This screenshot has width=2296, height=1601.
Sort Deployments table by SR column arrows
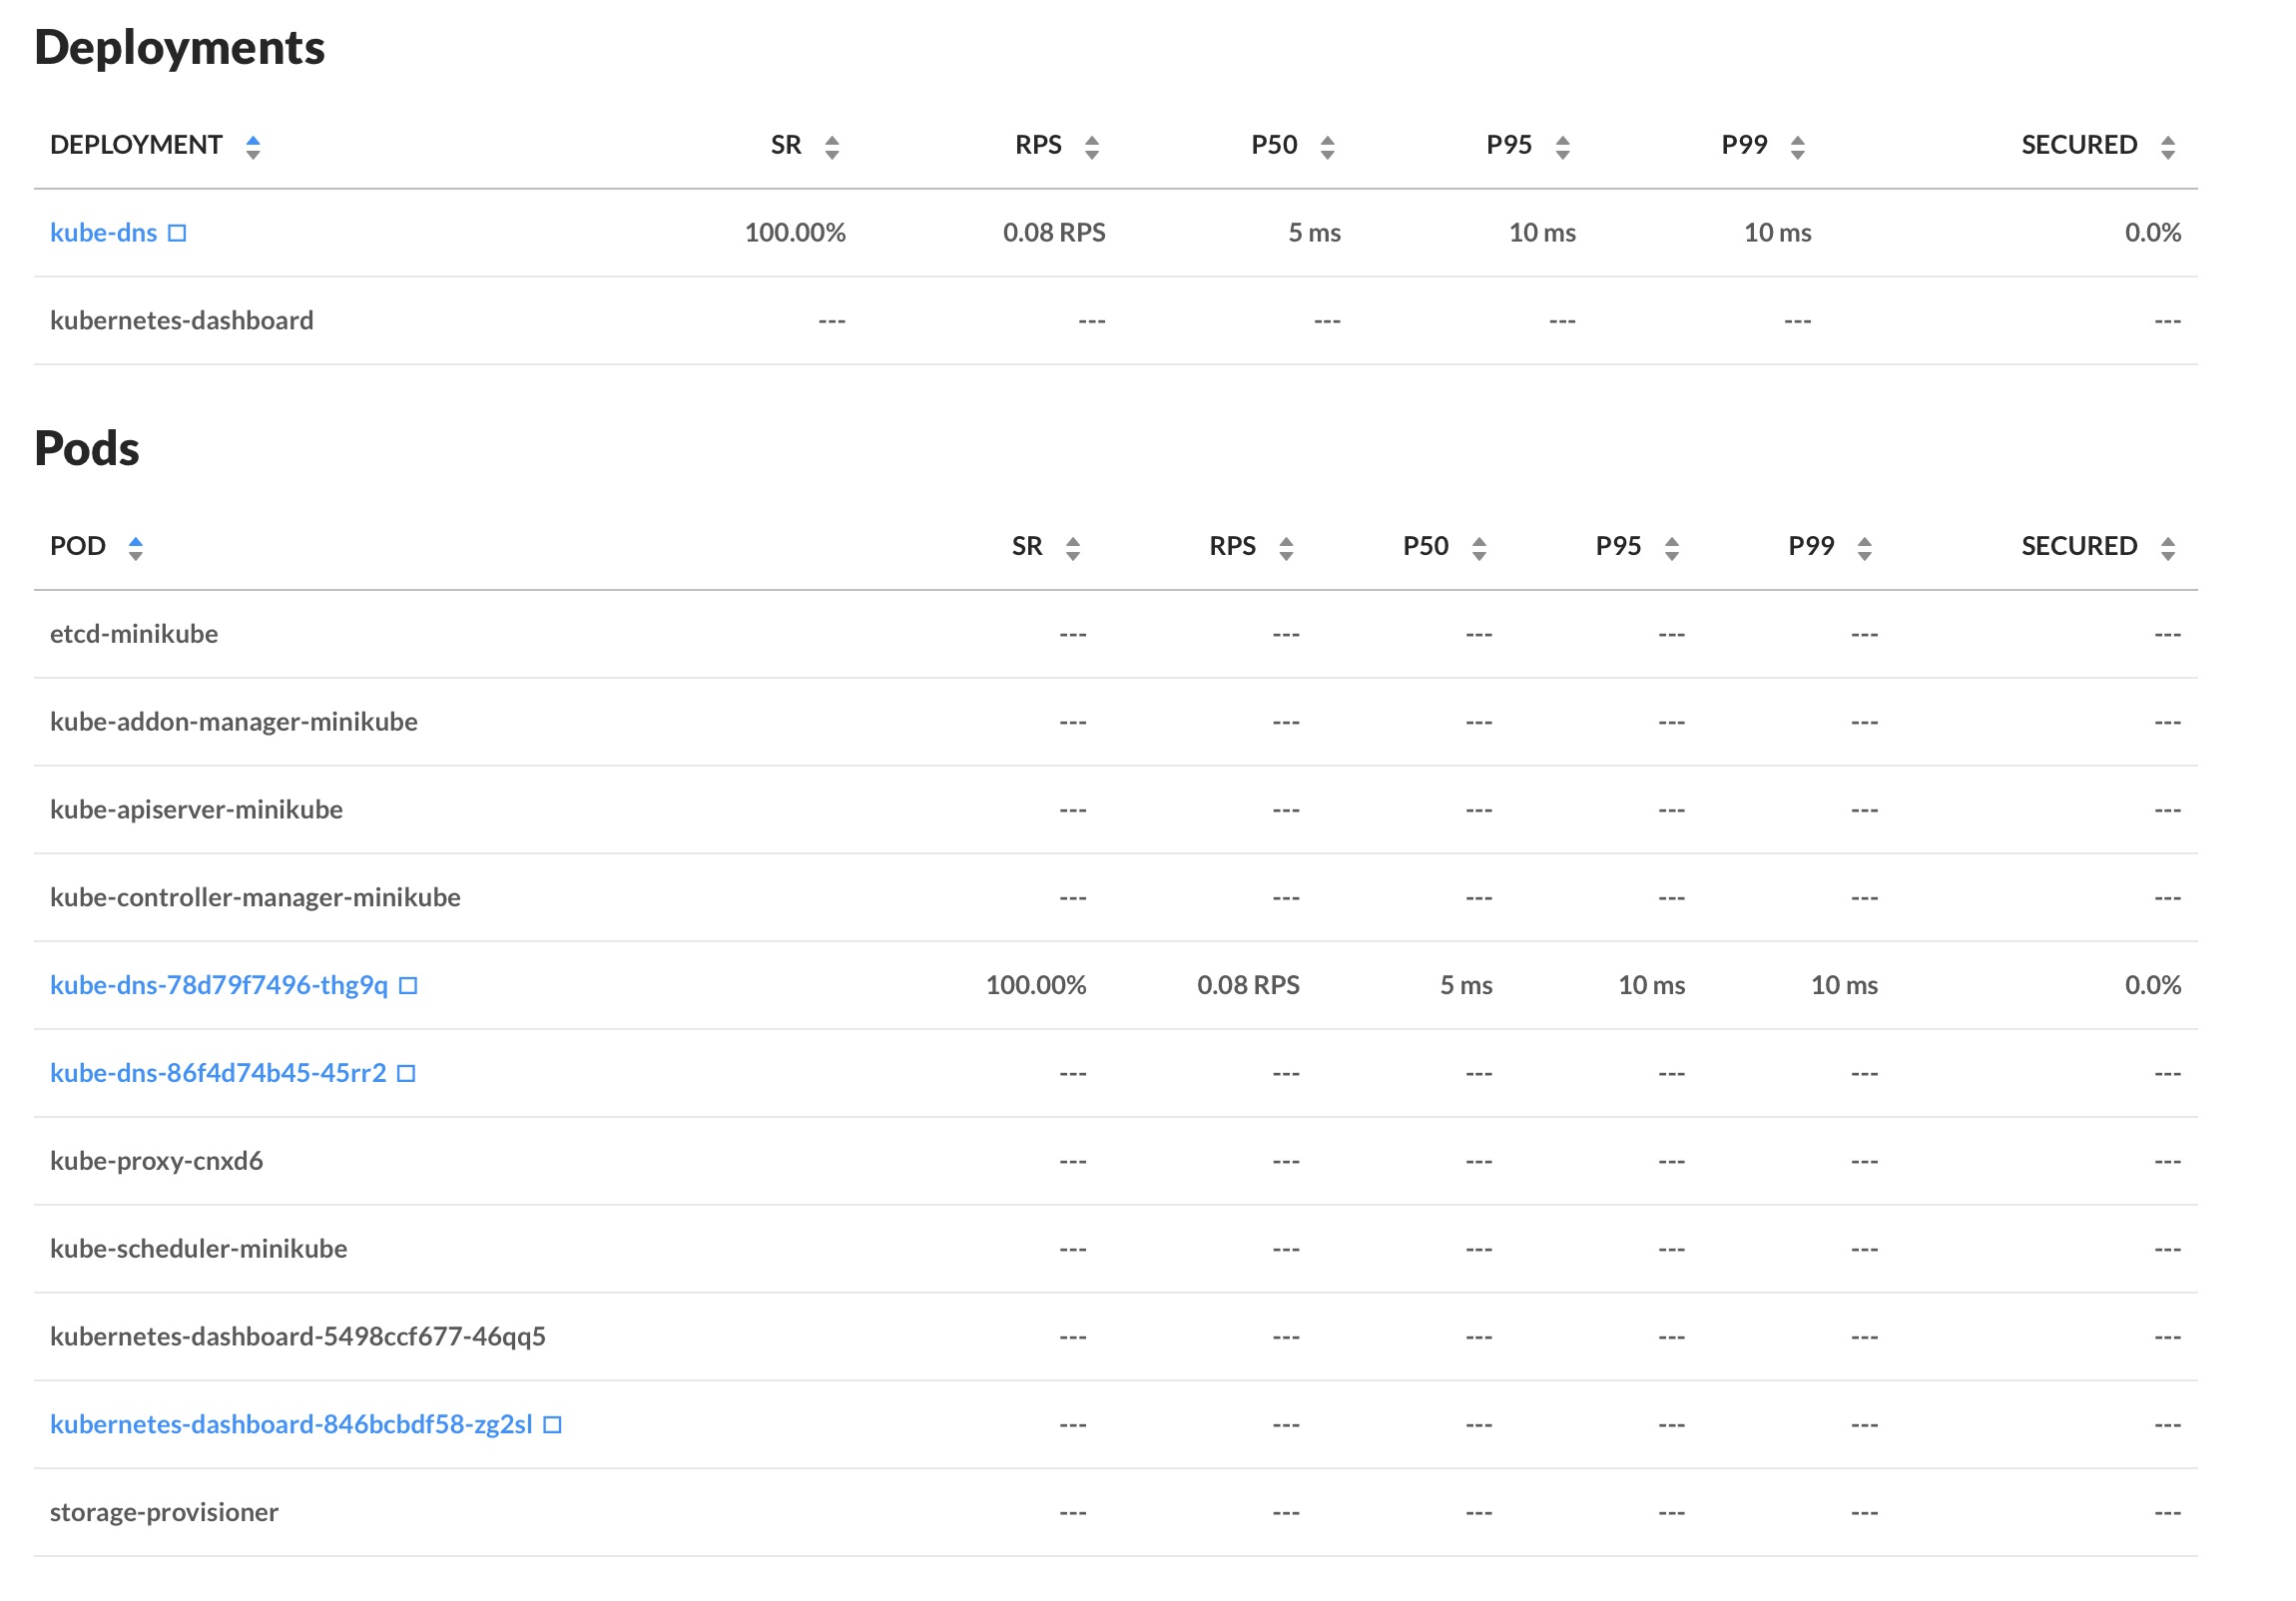point(832,147)
